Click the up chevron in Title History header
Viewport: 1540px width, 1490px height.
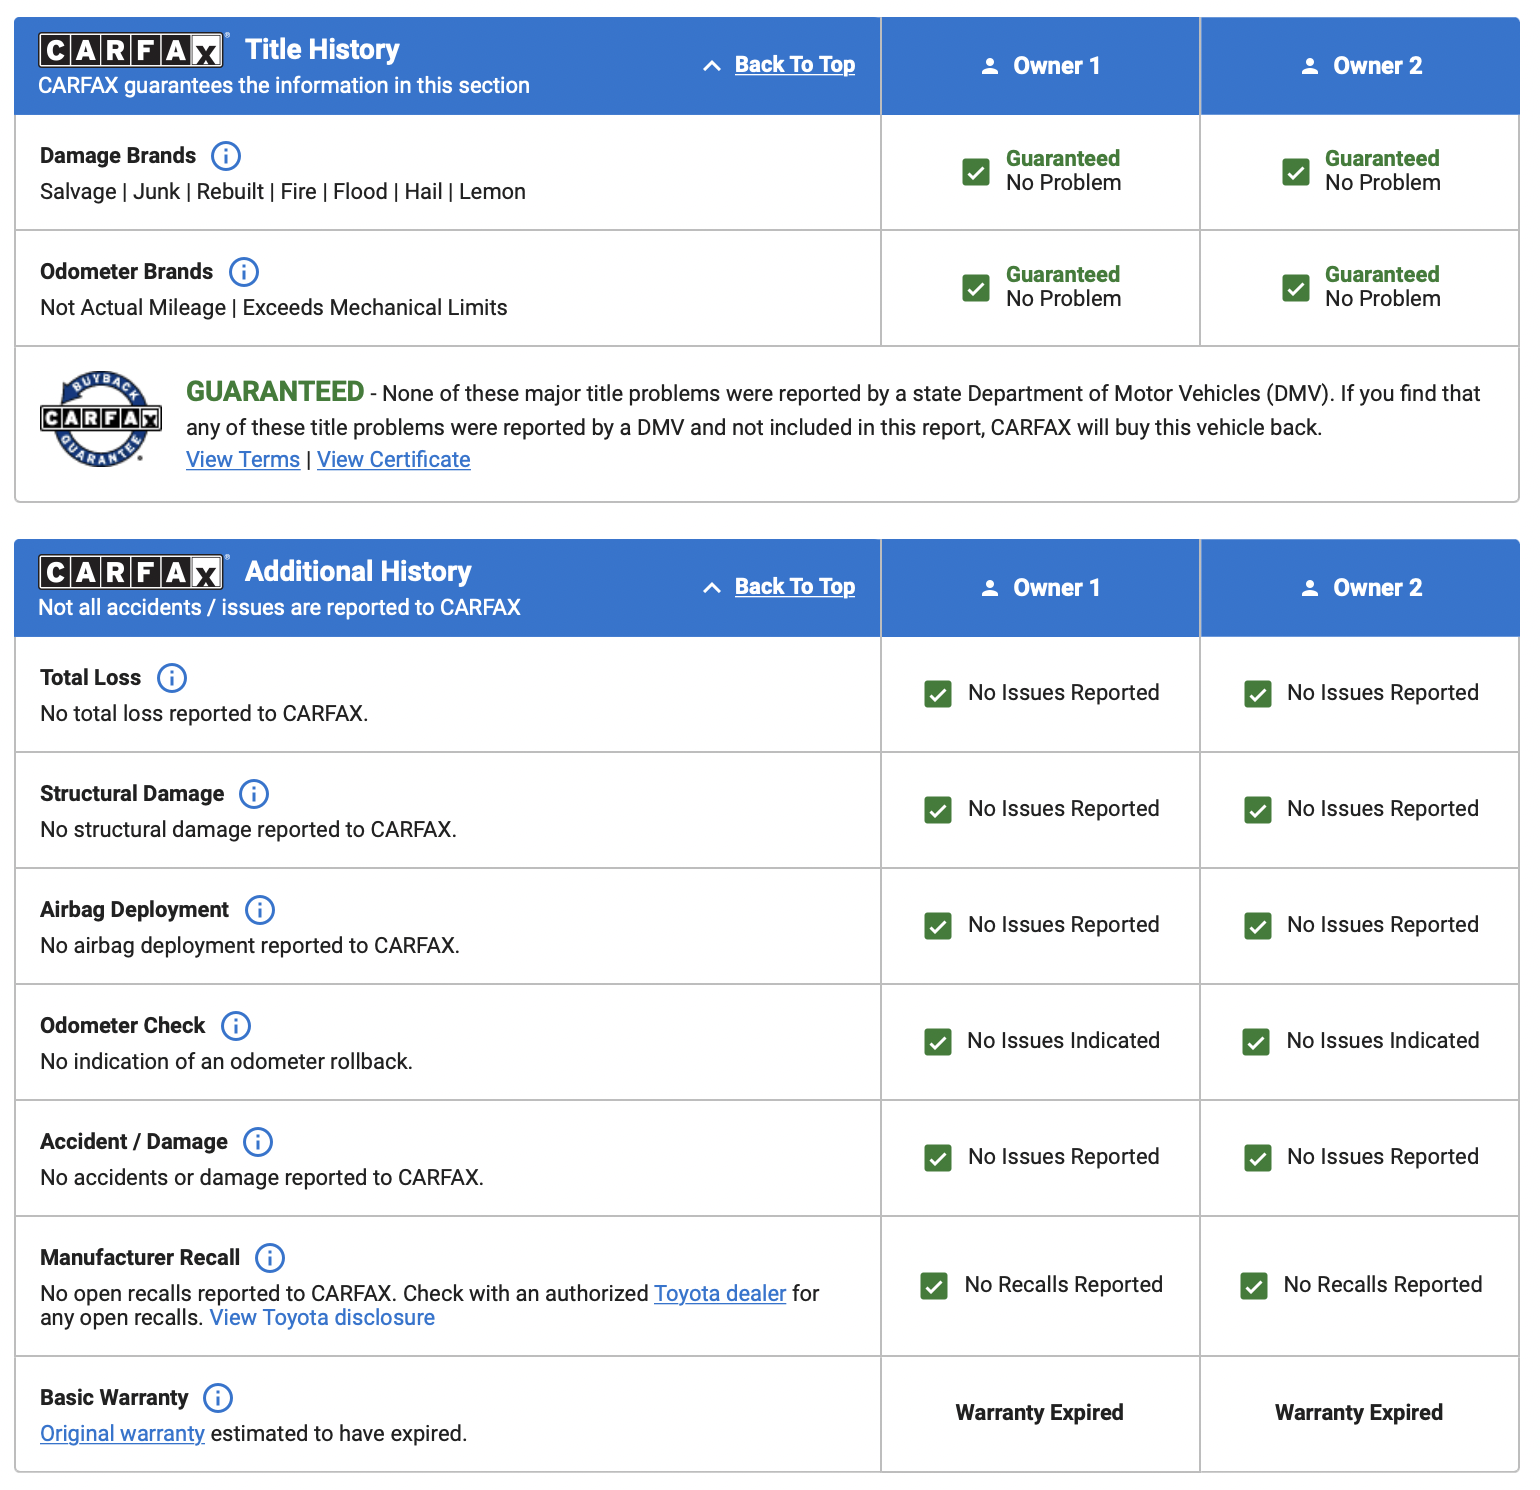click(x=712, y=66)
